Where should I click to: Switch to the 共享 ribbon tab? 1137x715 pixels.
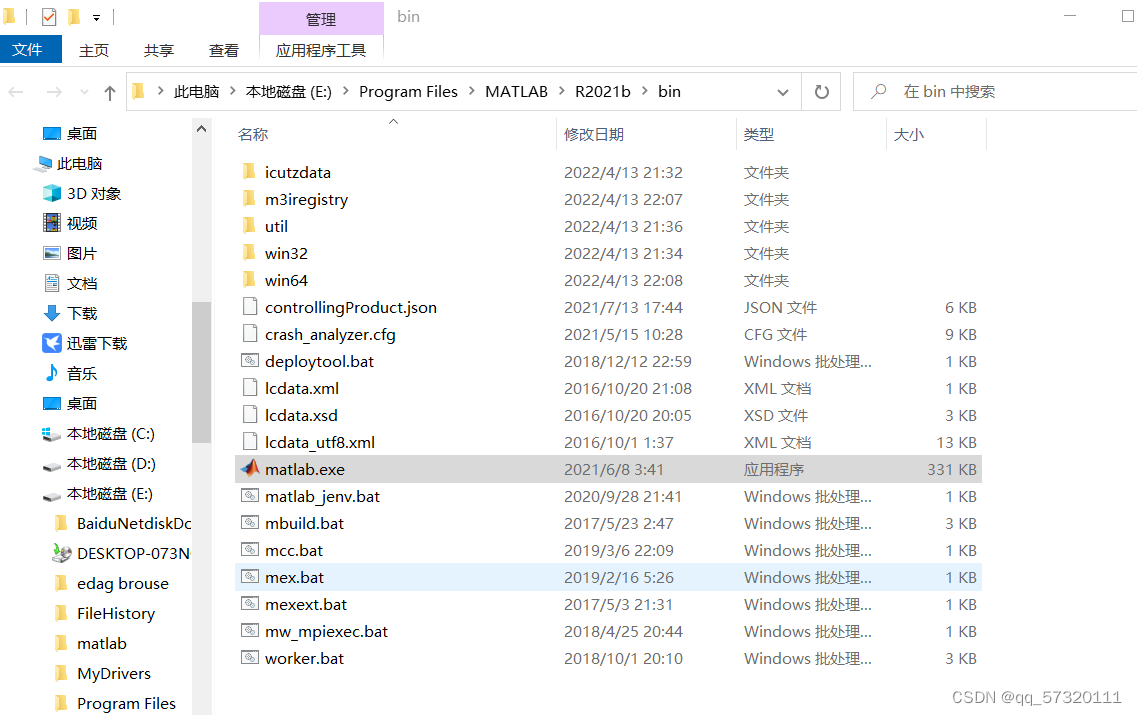coord(158,50)
